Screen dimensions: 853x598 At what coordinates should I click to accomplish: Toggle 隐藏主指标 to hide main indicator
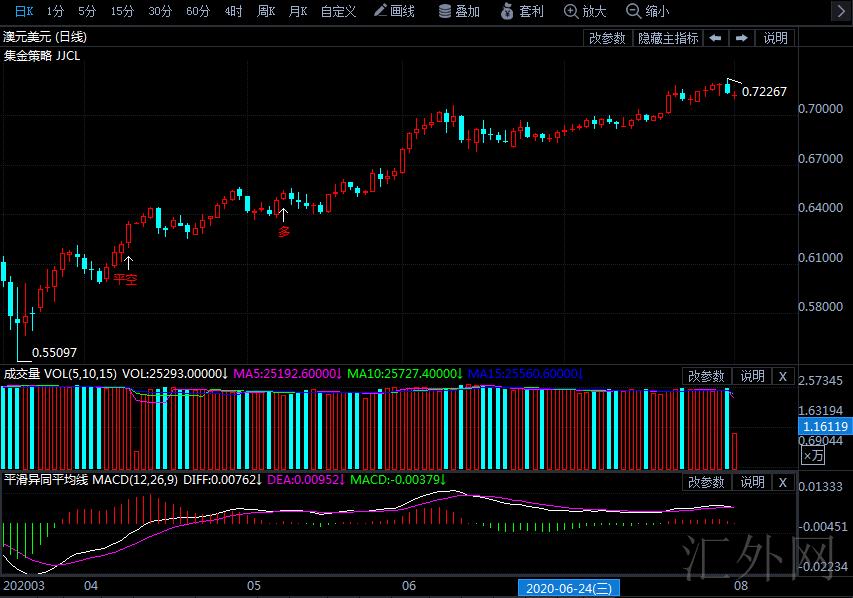(x=668, y=38)
